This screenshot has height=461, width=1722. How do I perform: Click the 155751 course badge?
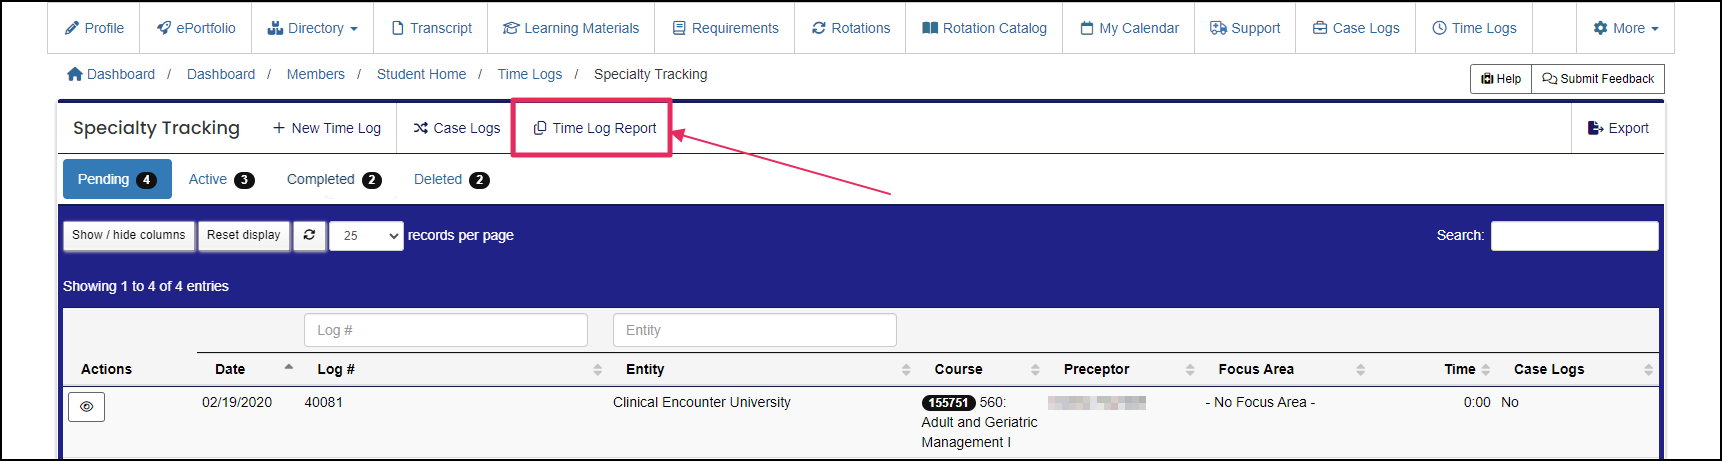[x=948, y=403]
